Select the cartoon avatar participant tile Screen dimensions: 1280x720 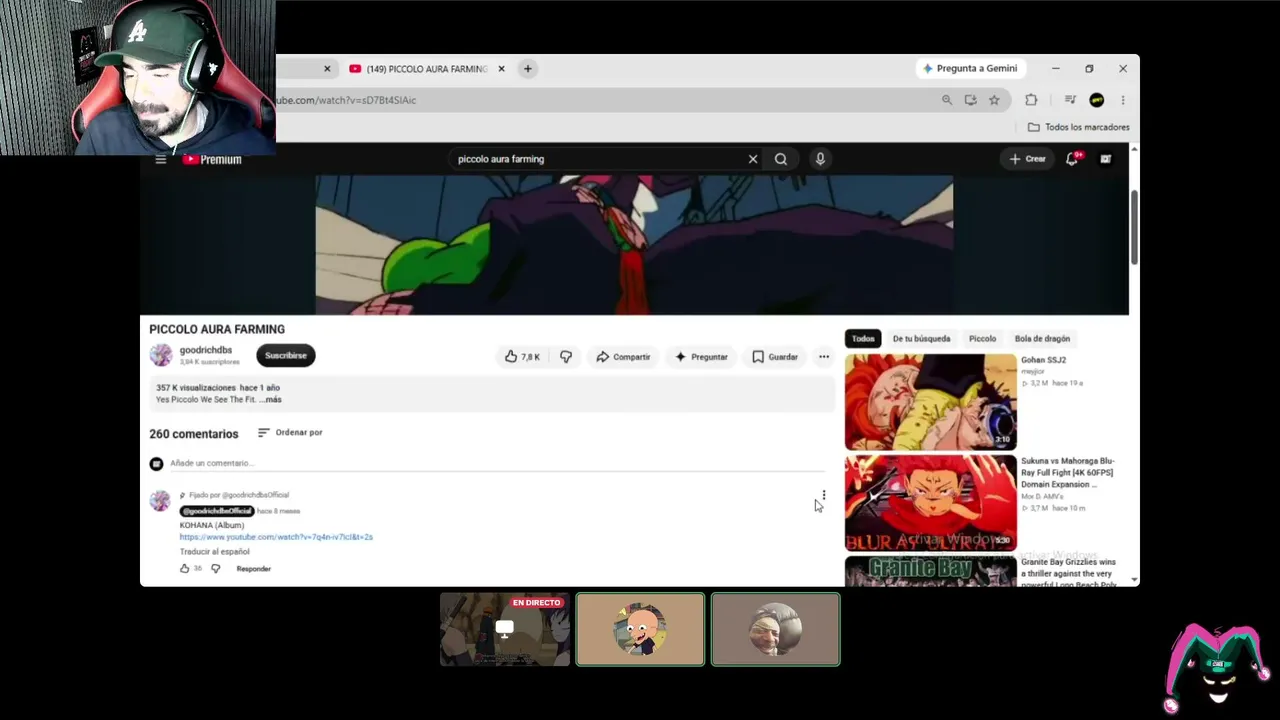point(640,629)
